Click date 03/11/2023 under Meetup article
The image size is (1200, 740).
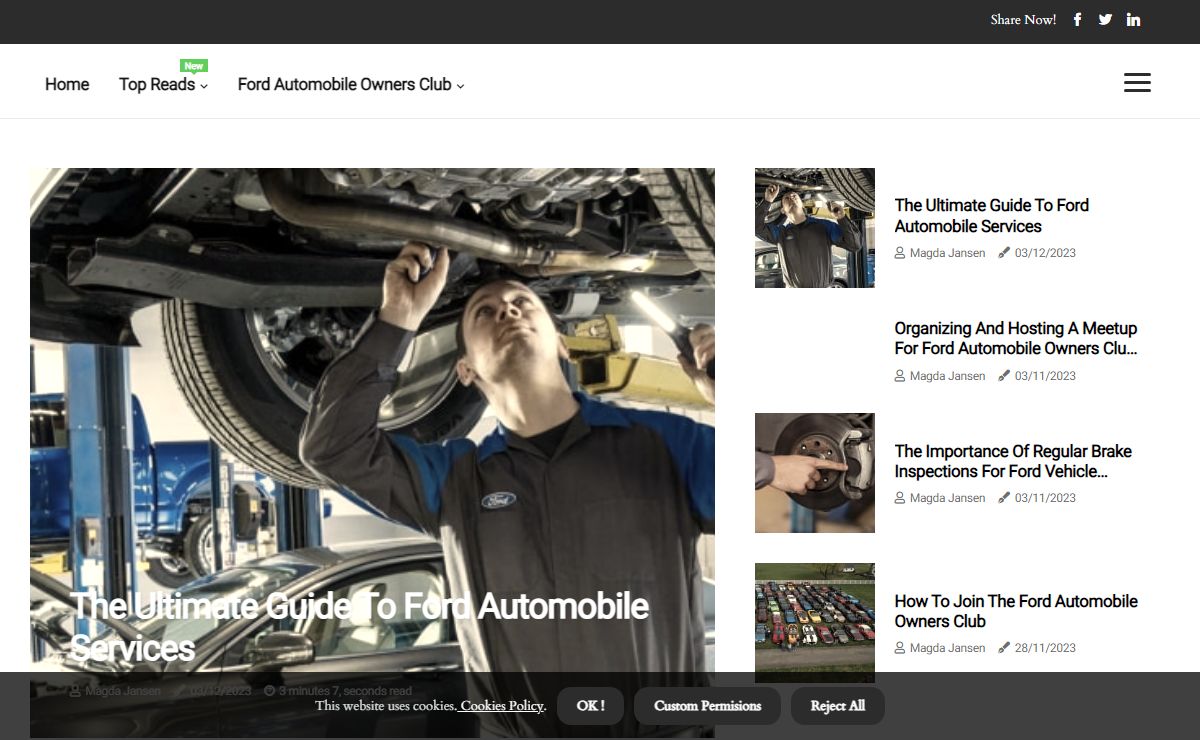click(1045, 376)
